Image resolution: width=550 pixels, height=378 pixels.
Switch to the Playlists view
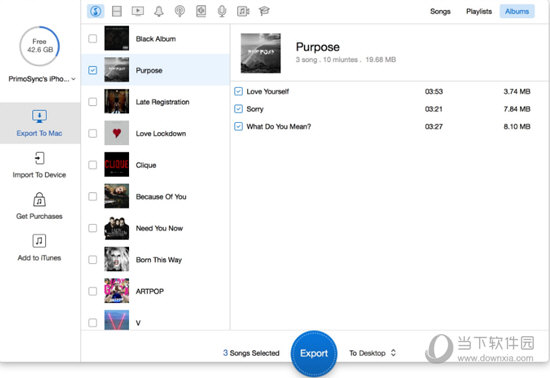tap(479, 12)
